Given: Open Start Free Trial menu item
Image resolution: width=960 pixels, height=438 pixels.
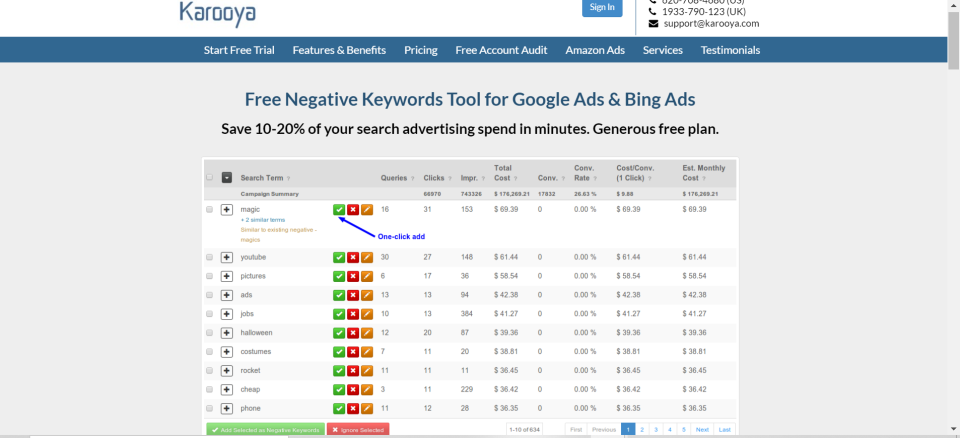Looking at the screenshot, I should [x=239, y=50].
